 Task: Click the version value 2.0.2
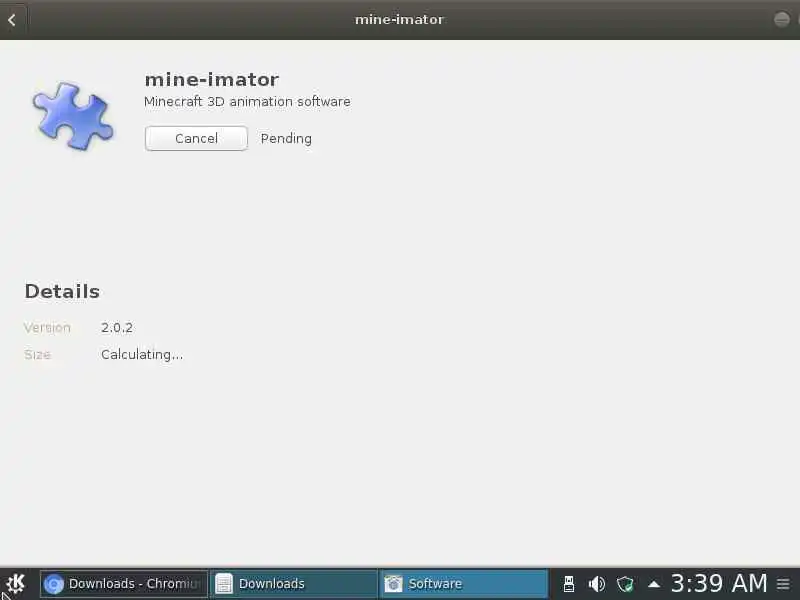[117, 328]
